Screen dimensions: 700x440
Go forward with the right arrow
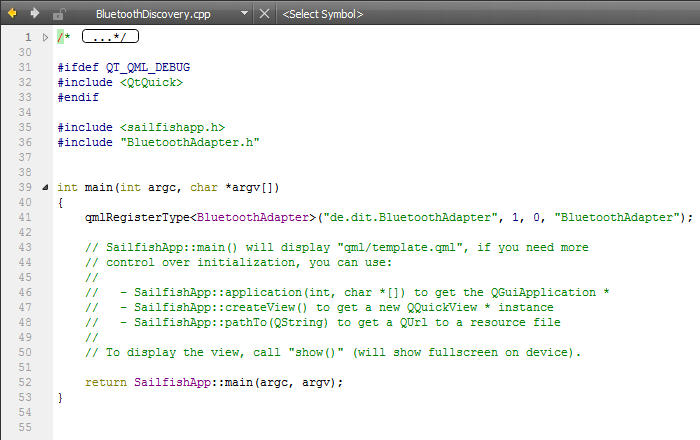[34, 13]
